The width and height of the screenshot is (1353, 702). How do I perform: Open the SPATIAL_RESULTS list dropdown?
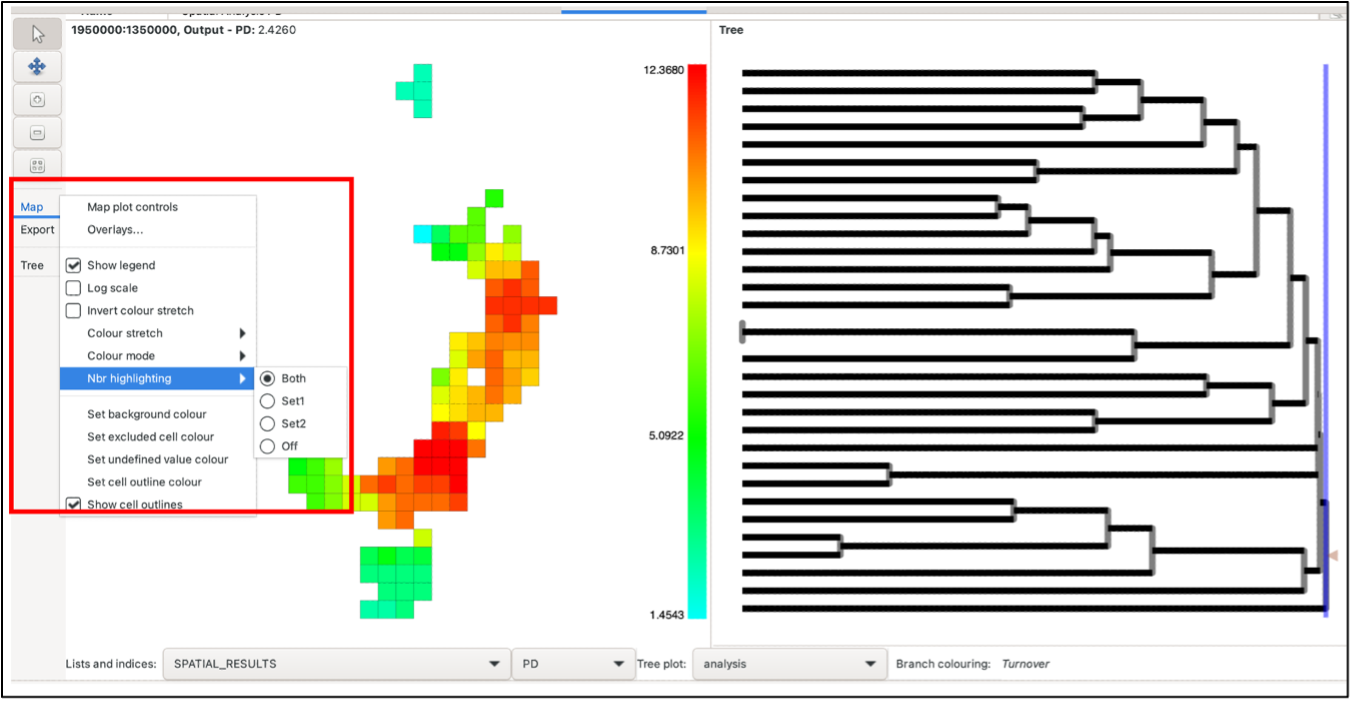(335, 664)
